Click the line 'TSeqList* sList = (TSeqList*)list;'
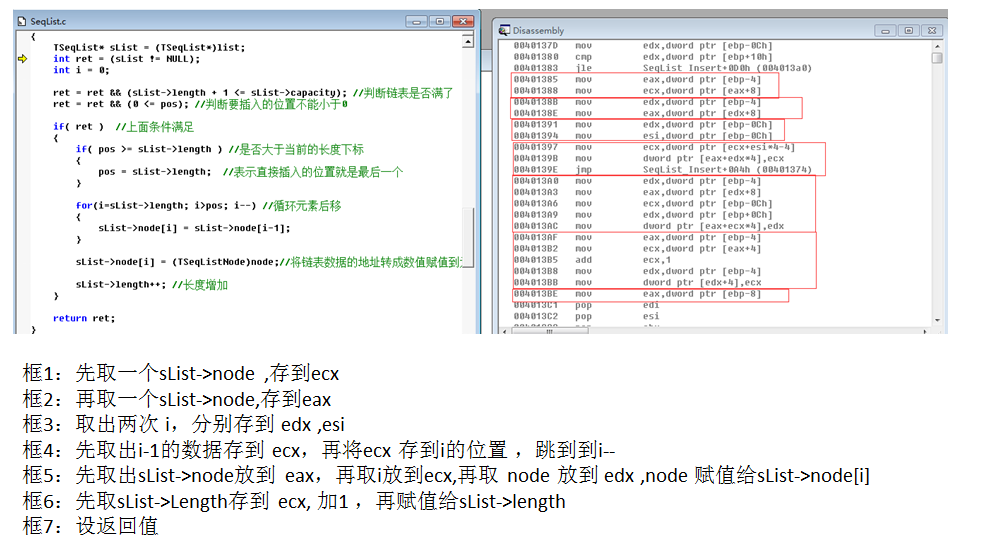Screen dimensions: 983x547 (149, 48)
